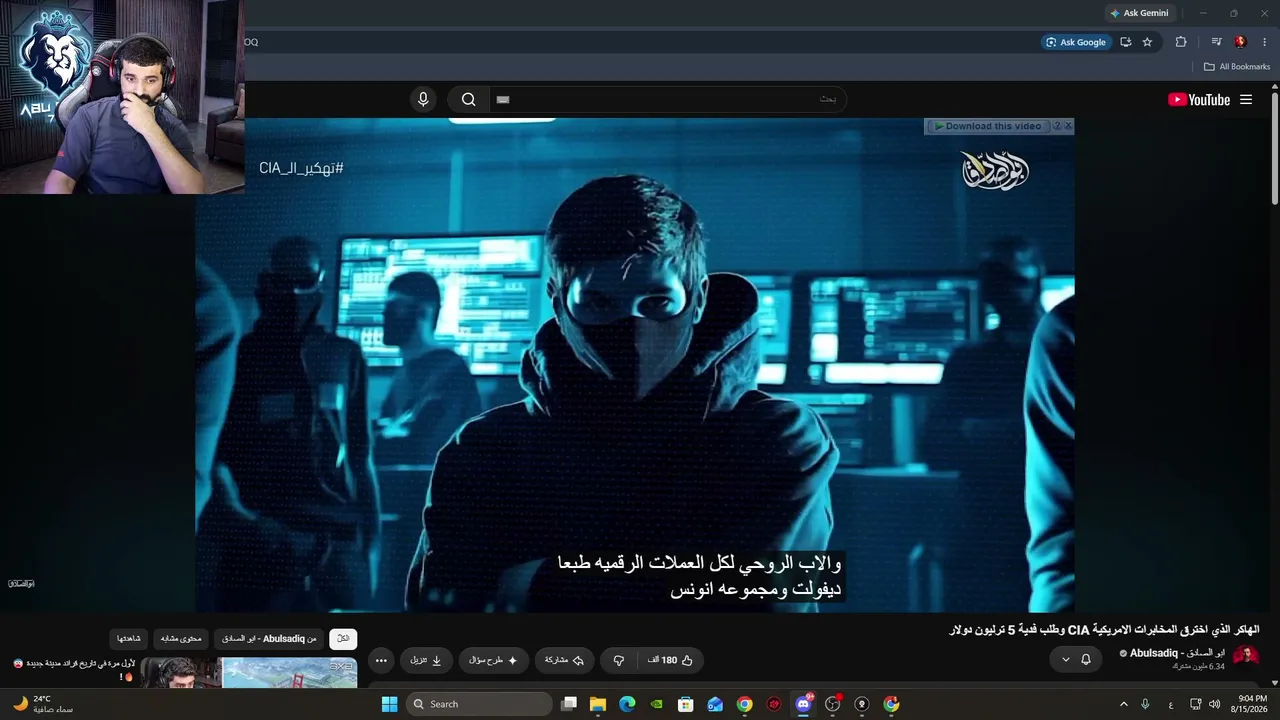The height and width of the screenshot is (720, 1280).
Task: Click the Windows taskbar Search box
Action: (x=480, y=704)
